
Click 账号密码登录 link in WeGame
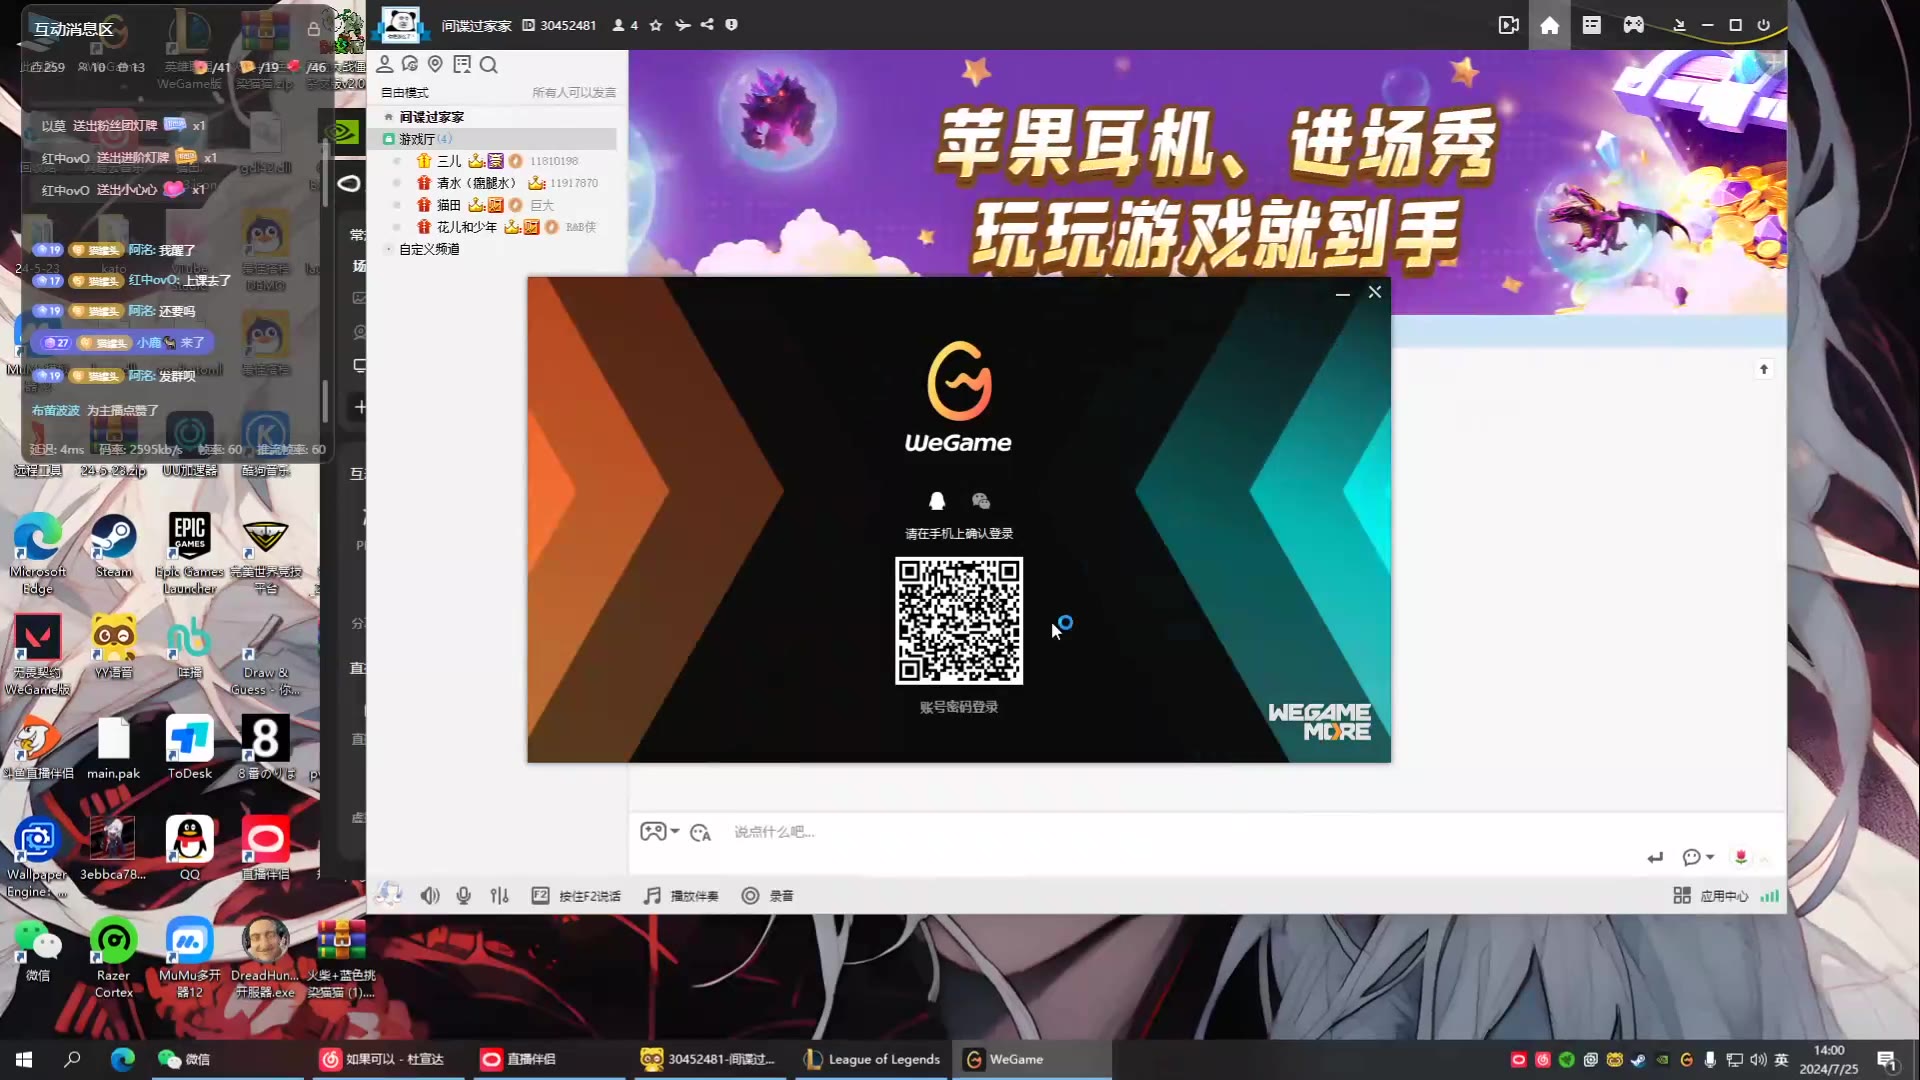coord(959,707)
